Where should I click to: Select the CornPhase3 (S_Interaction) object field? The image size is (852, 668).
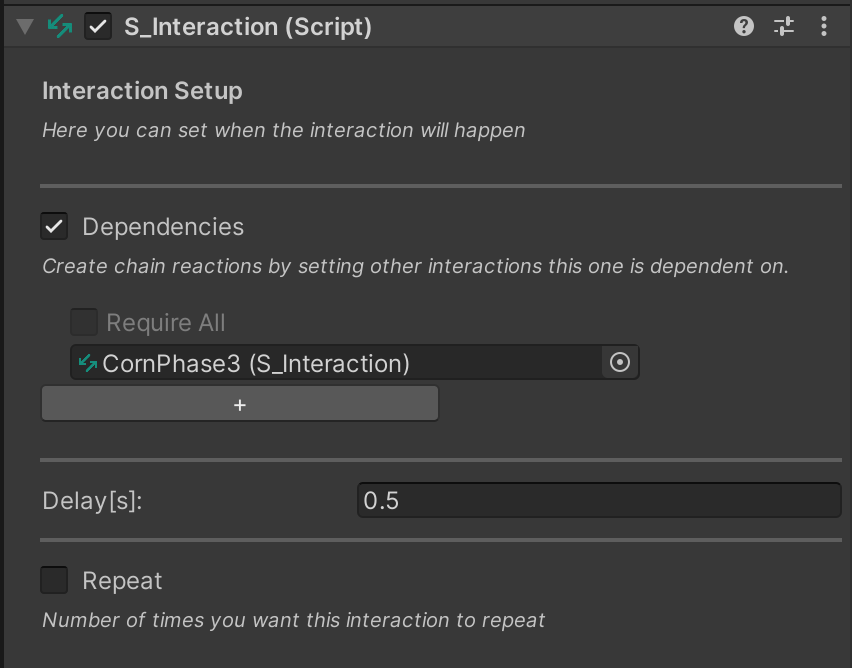(340, 363)
